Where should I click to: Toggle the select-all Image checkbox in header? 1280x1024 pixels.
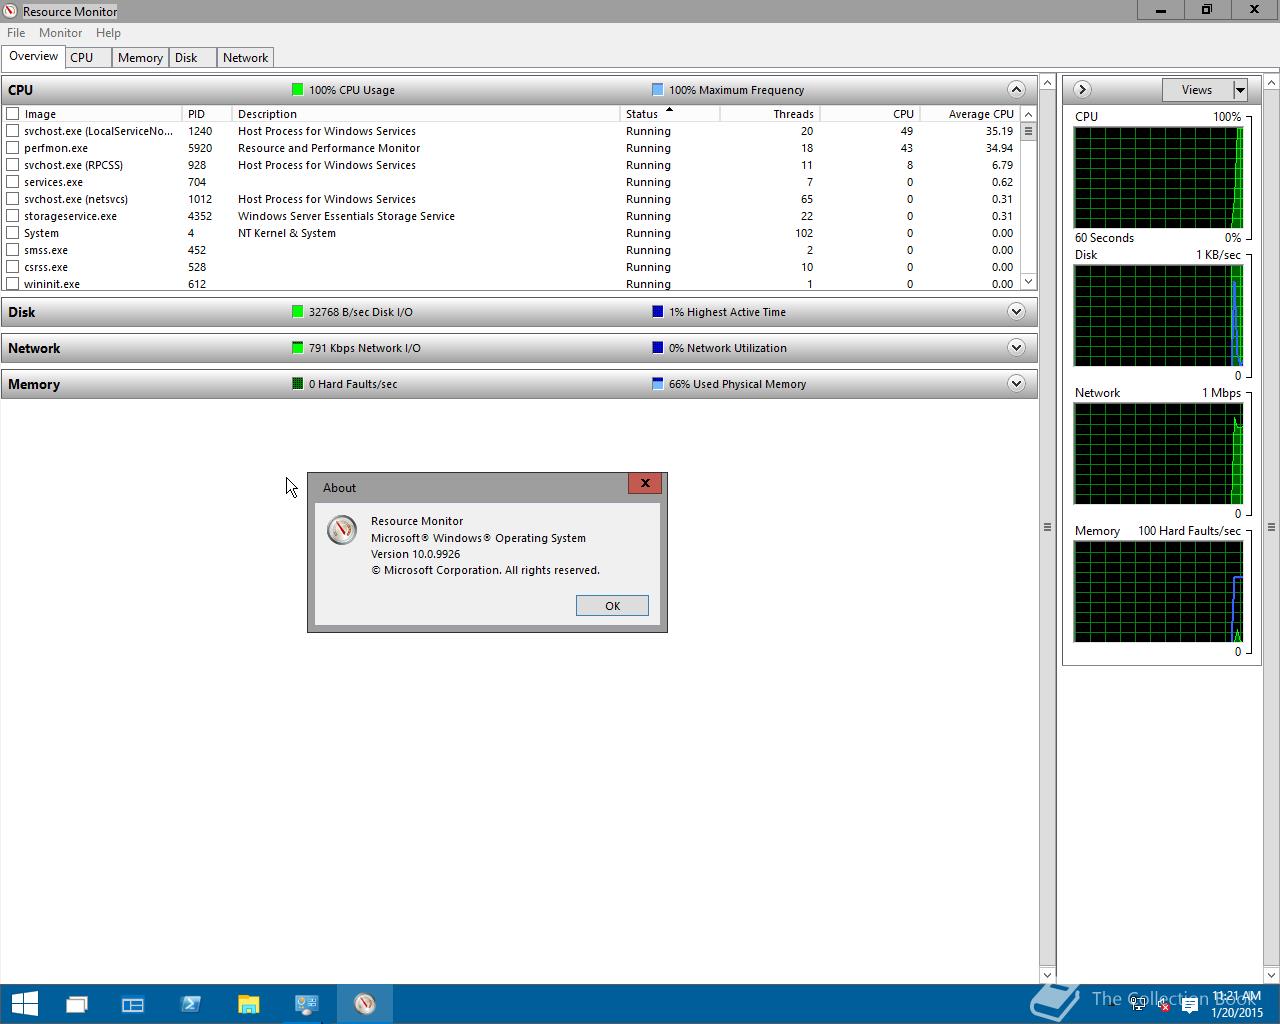[x=13, y=114]
